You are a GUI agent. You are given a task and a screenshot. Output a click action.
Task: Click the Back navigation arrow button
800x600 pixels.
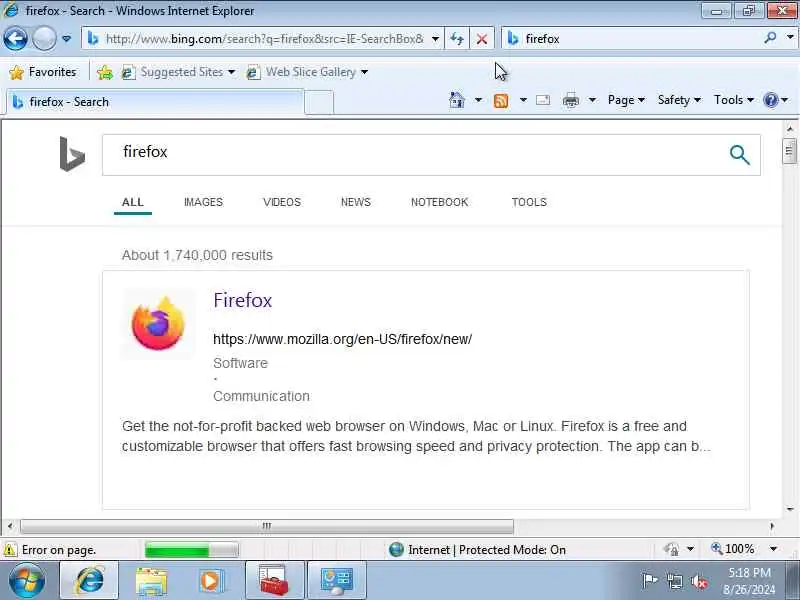click(15, 38)
